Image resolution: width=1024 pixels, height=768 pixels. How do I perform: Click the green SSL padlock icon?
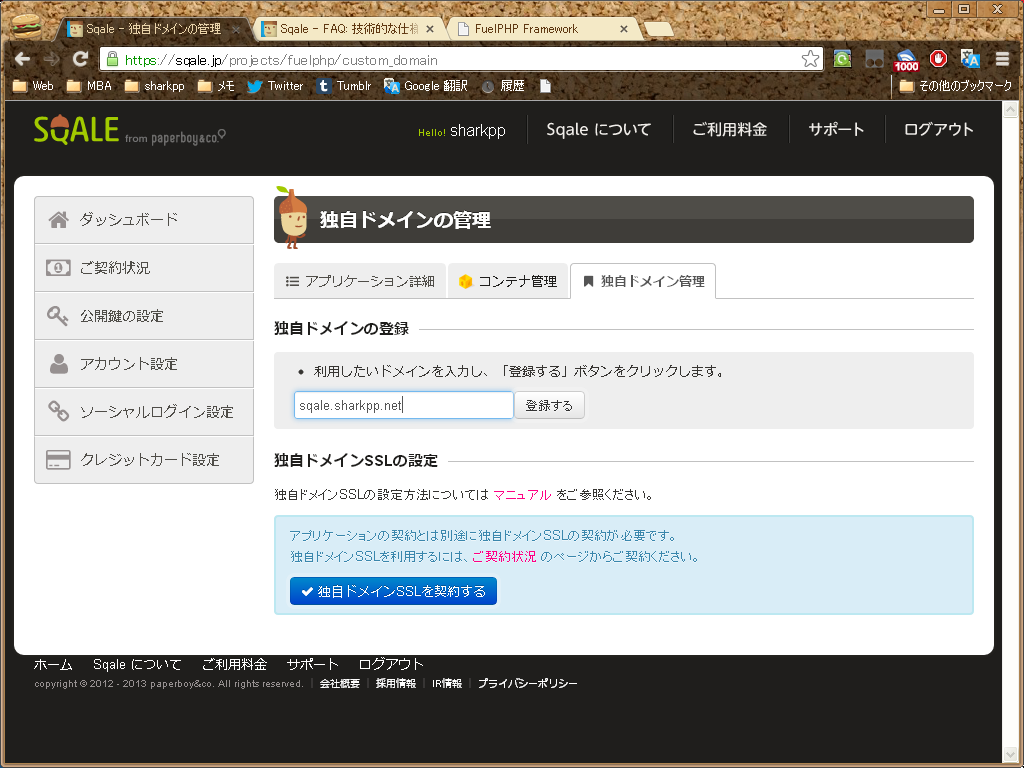(x=112, y=59)
